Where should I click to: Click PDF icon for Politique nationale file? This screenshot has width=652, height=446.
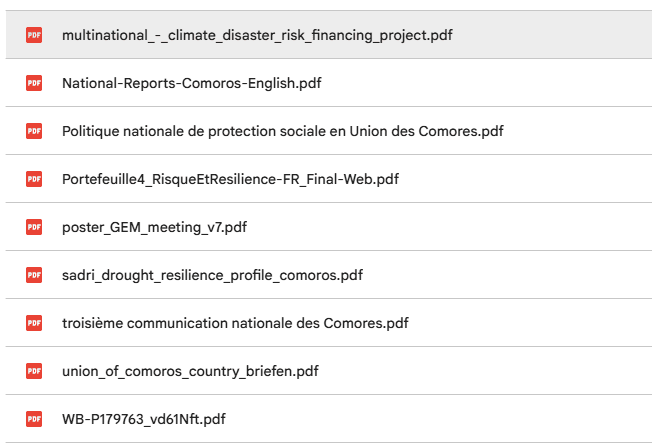(x=34, y=131)
